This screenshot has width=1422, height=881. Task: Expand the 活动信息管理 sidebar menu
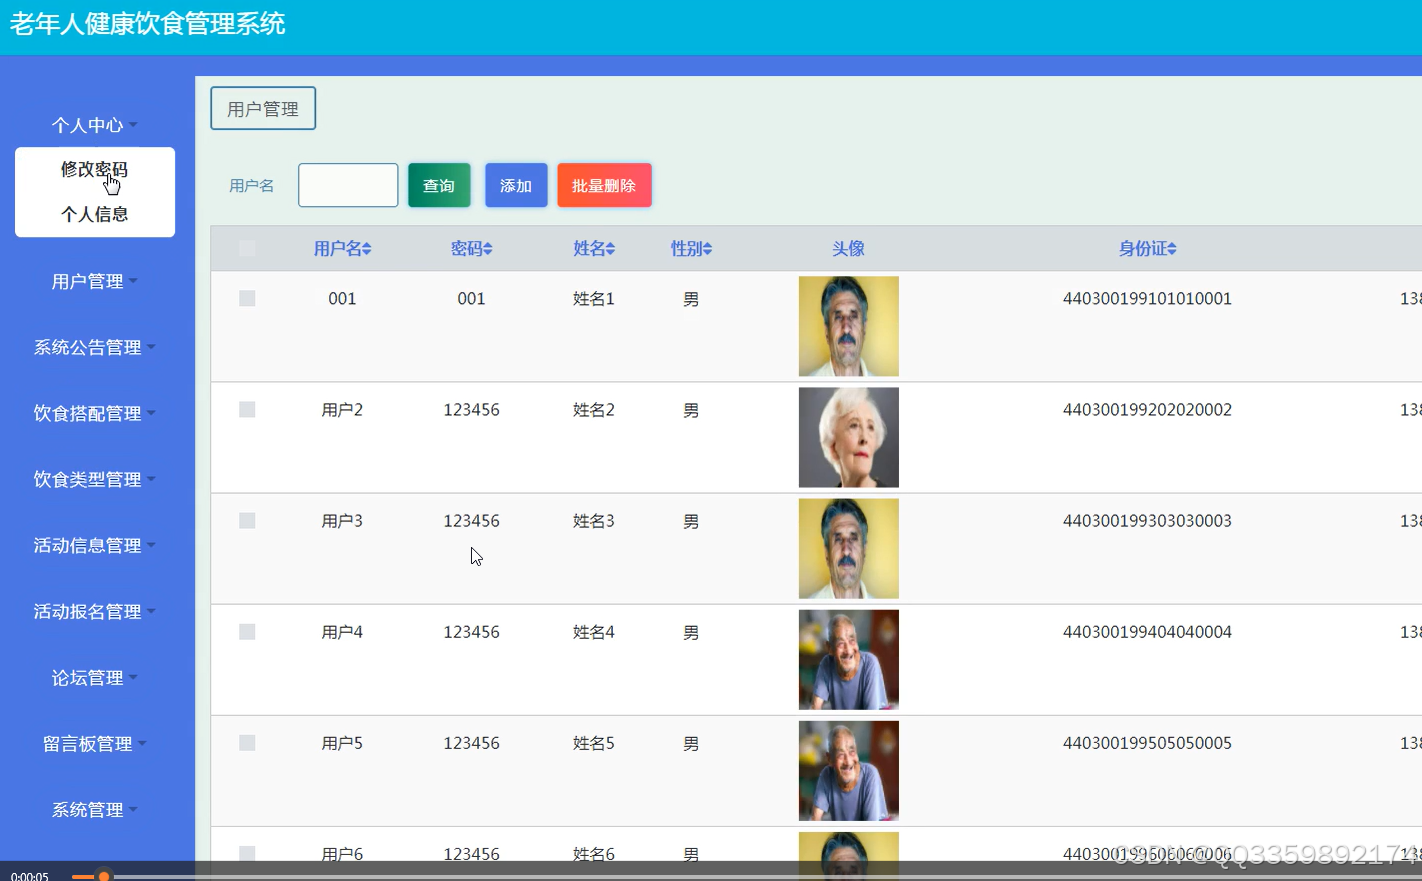coord(95,546)
